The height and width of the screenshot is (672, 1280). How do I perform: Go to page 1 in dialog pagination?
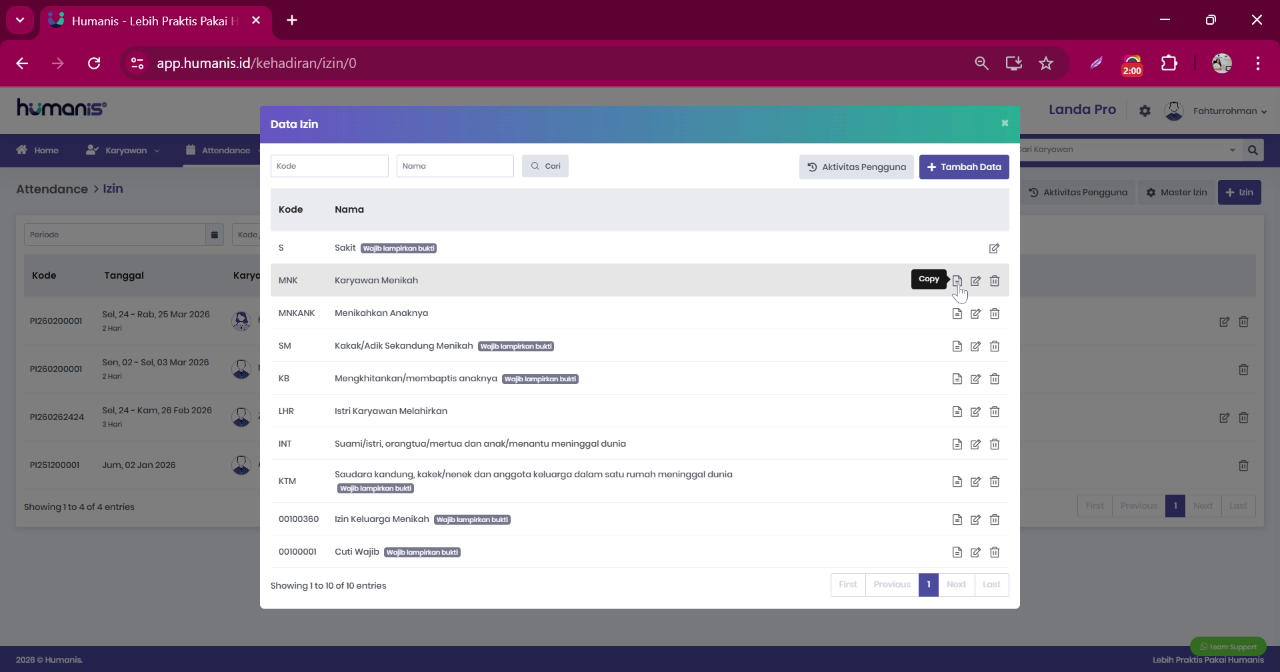tap(928, 584)
